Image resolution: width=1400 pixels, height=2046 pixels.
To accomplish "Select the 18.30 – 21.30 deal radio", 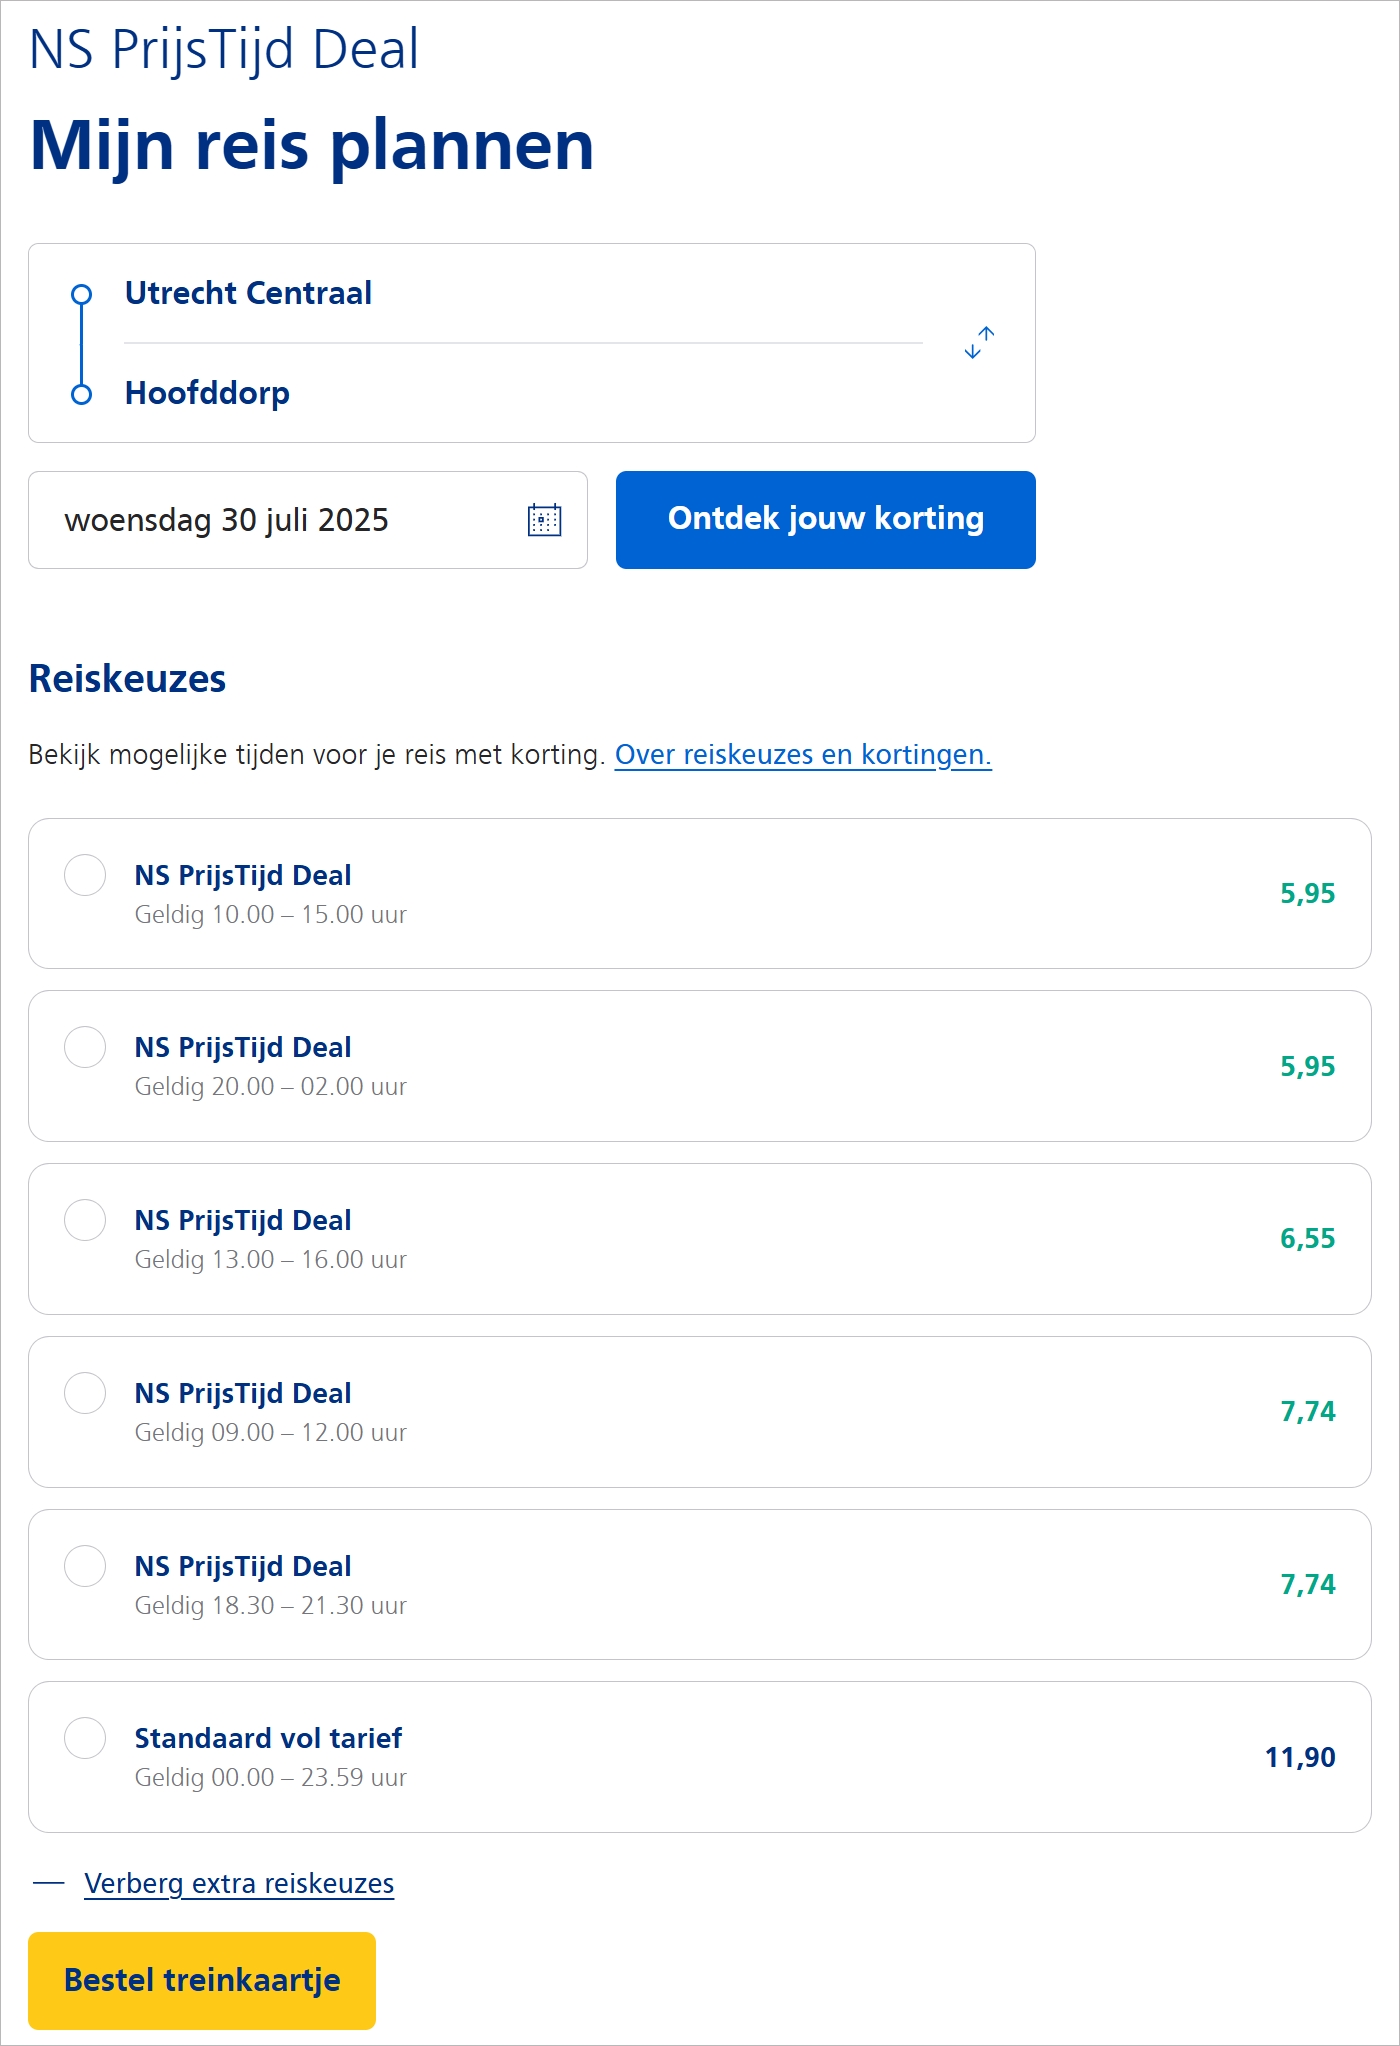I will tap(85, 1566).
